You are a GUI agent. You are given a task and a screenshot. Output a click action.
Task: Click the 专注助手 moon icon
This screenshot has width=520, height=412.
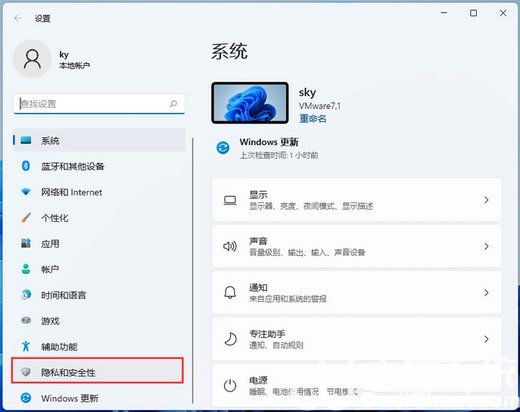pos(230,339)
